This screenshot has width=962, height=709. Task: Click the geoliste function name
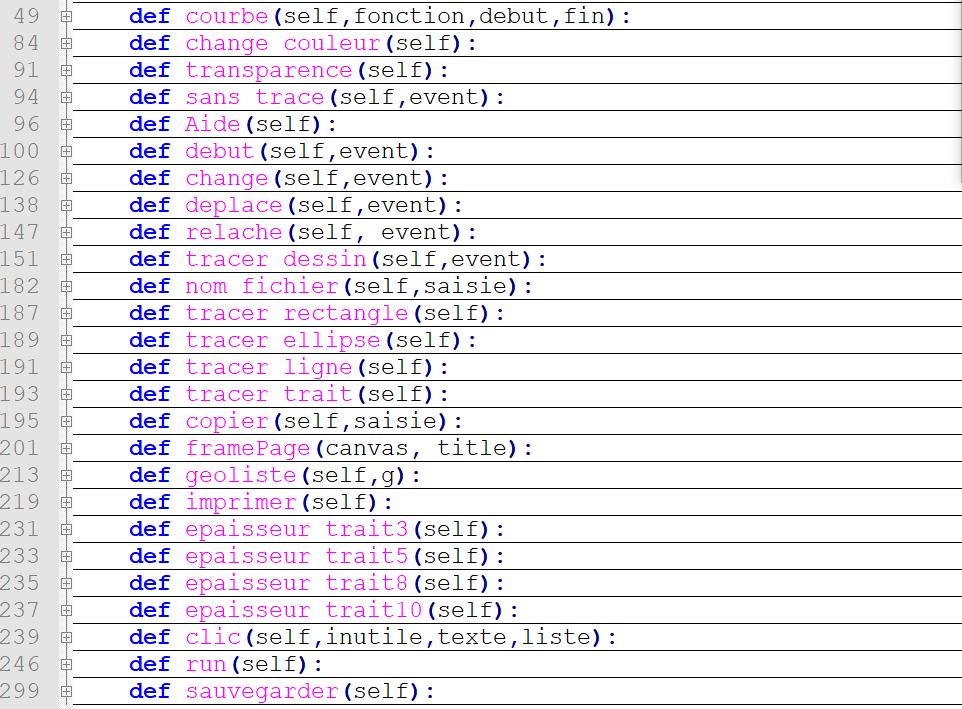click(241, 475)
